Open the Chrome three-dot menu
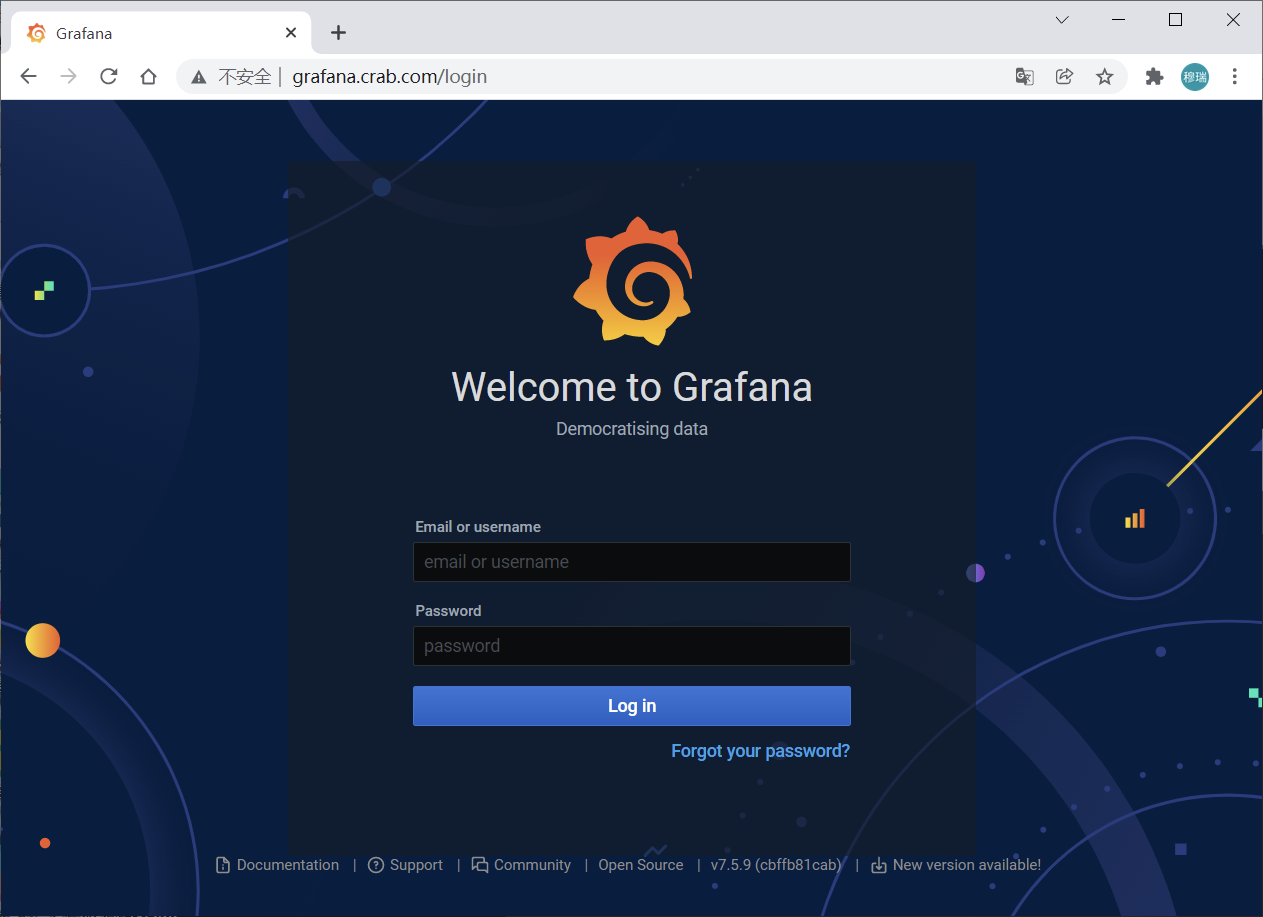Screen dimensions: 1263x917 [1235, 77]
